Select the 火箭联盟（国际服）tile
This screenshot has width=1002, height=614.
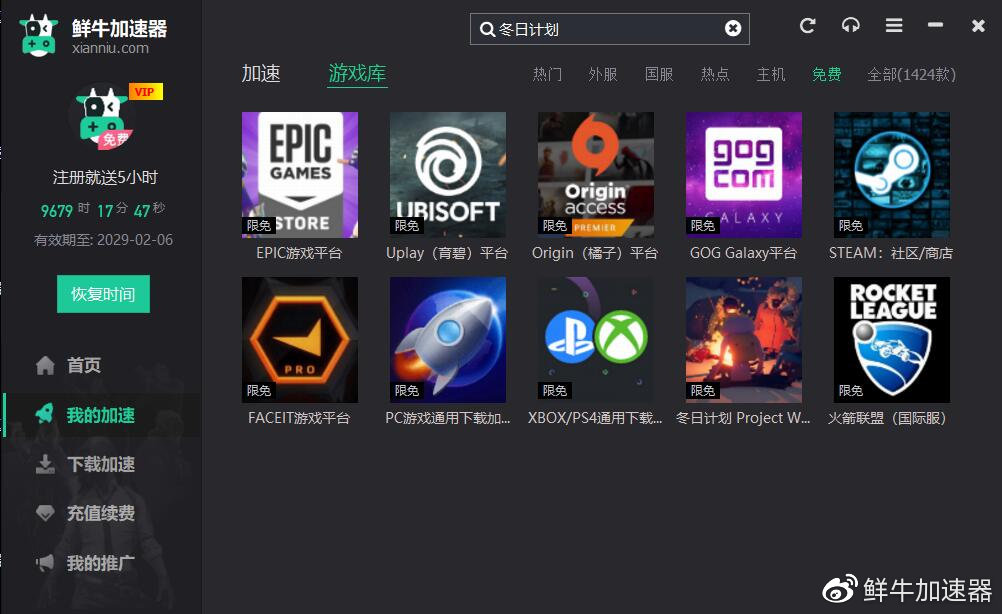click(x=891, y=340)
